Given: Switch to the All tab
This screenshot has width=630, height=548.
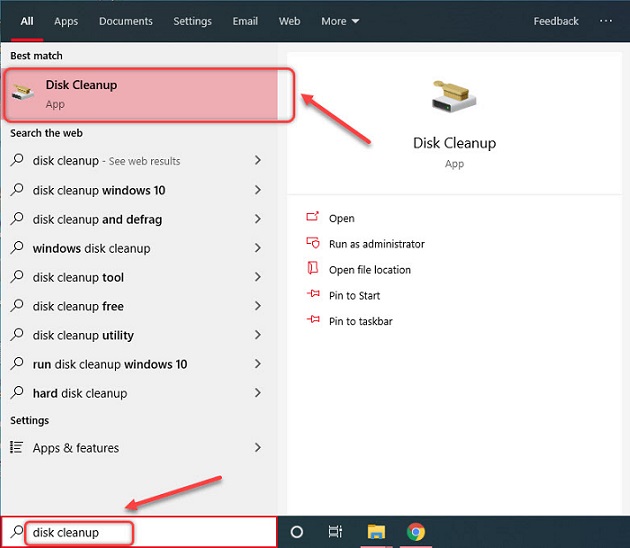Looking at the screenshot, I should [x=27, y=21].
